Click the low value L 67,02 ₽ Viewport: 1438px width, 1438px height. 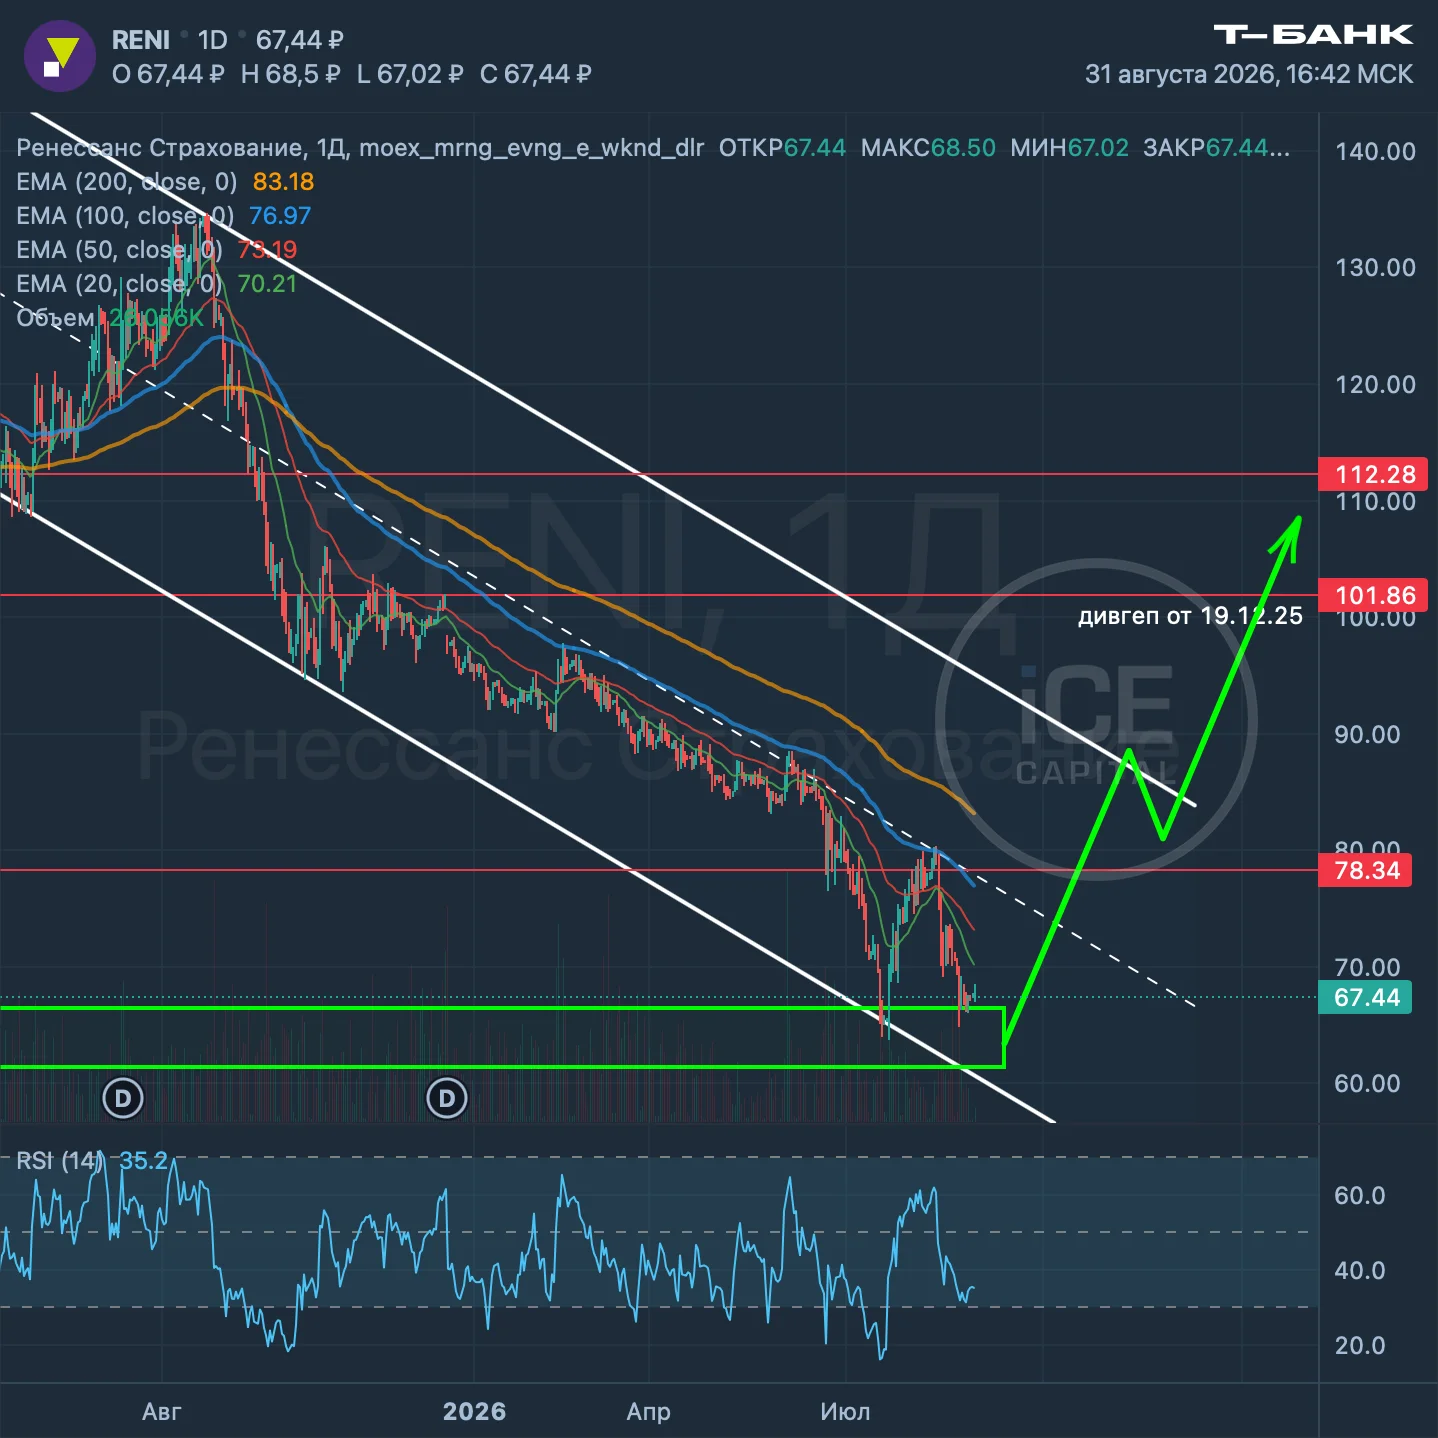(410, 74)
